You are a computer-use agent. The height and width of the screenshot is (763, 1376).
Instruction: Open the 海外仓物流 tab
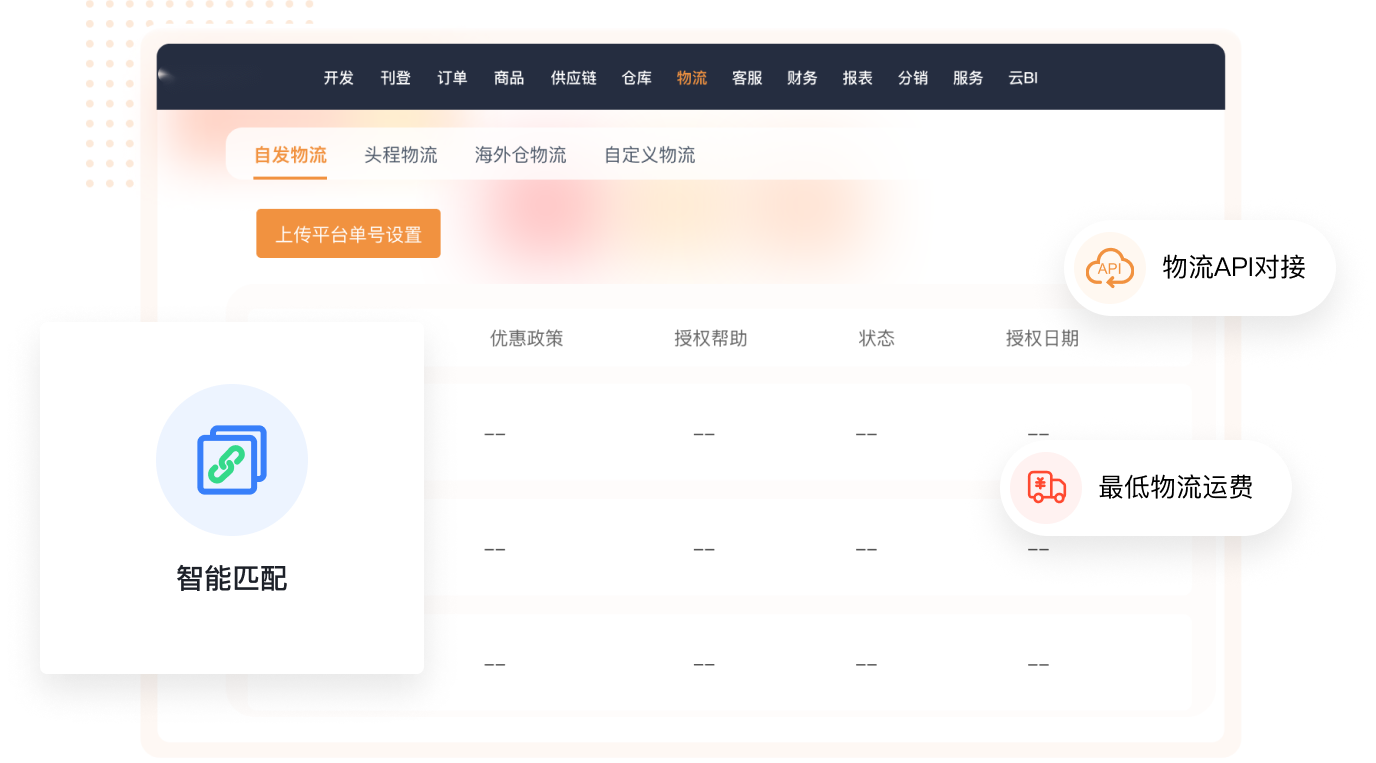520,155
